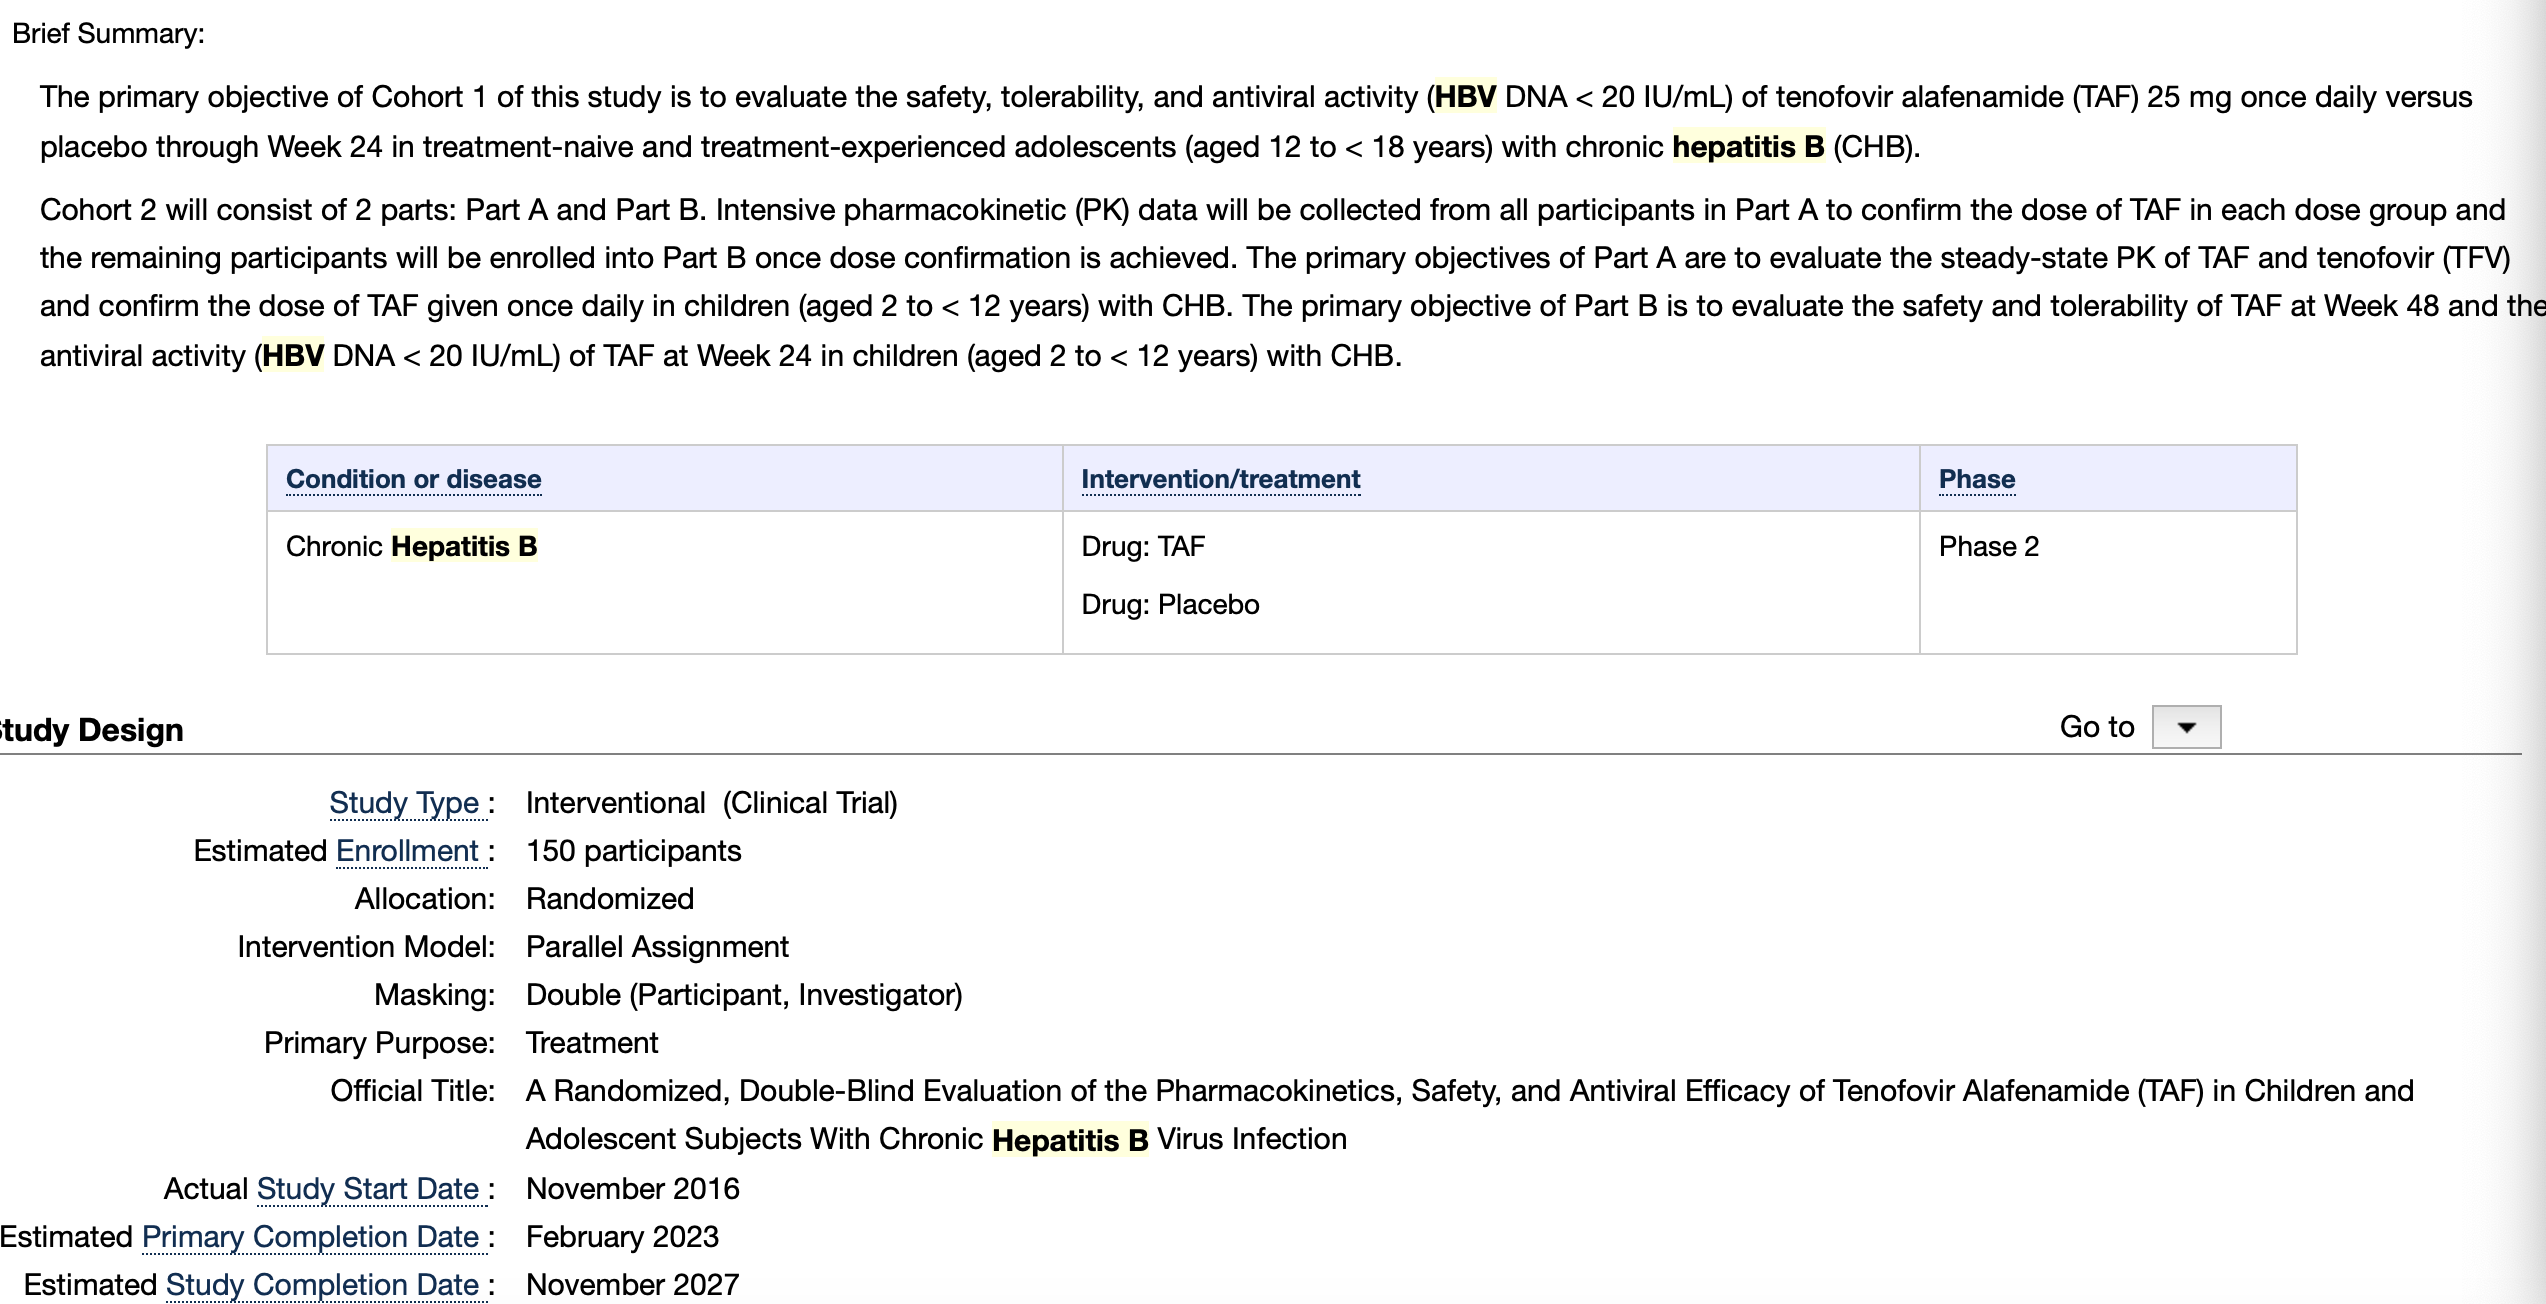Click the highlighted 'hepatitis B' in the summary
This screenshot has height=1304, width=2546.
1748,147
